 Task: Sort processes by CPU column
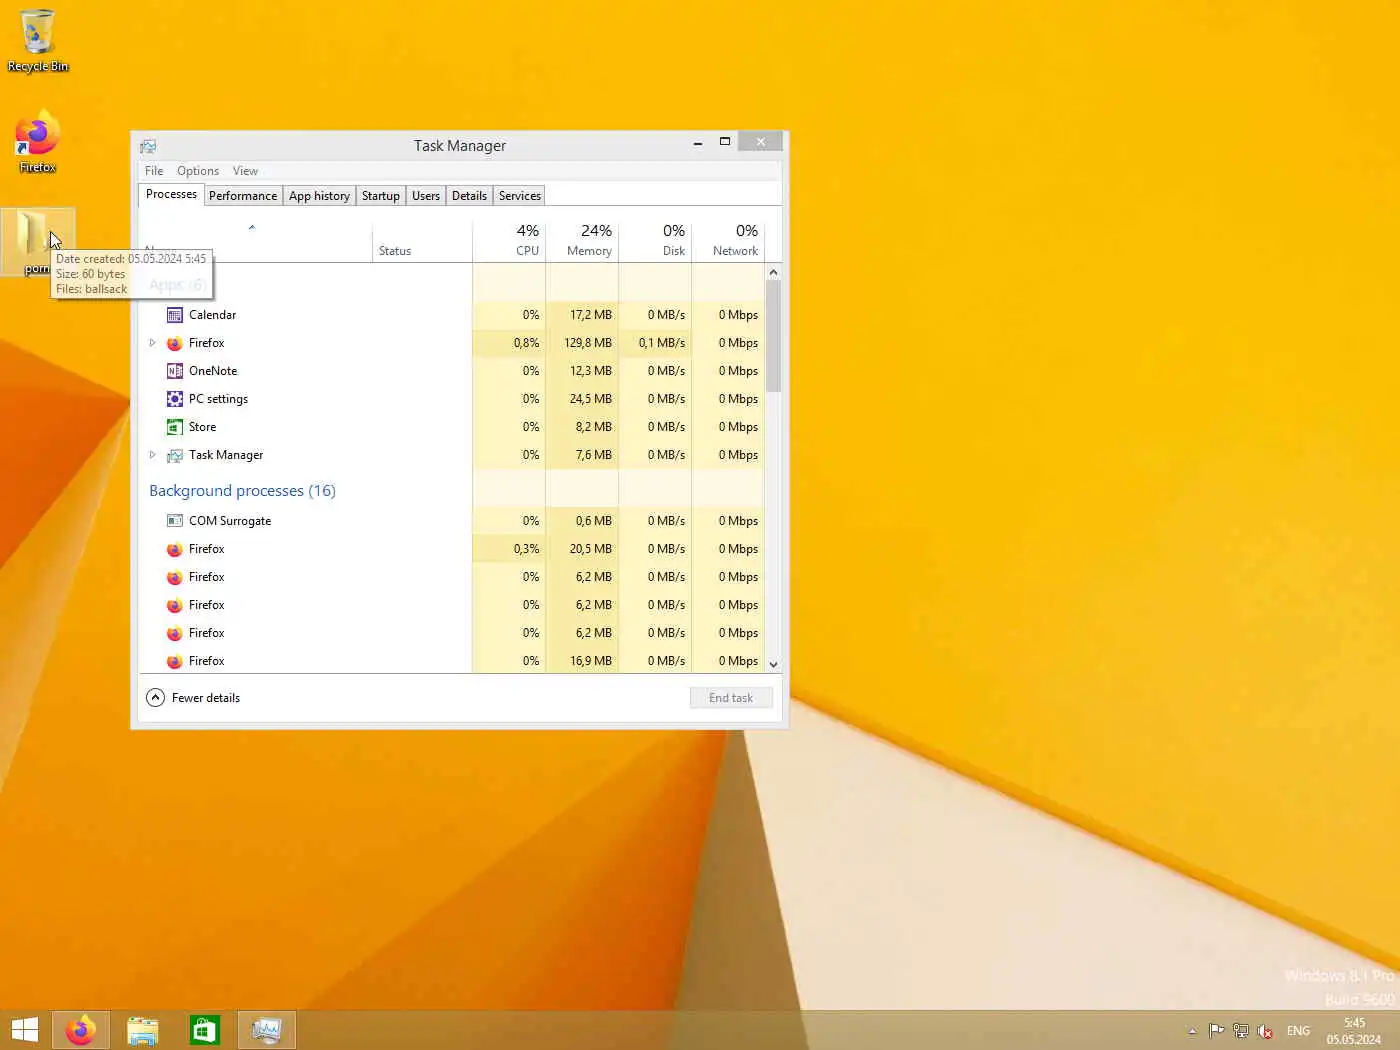[509, 240]
